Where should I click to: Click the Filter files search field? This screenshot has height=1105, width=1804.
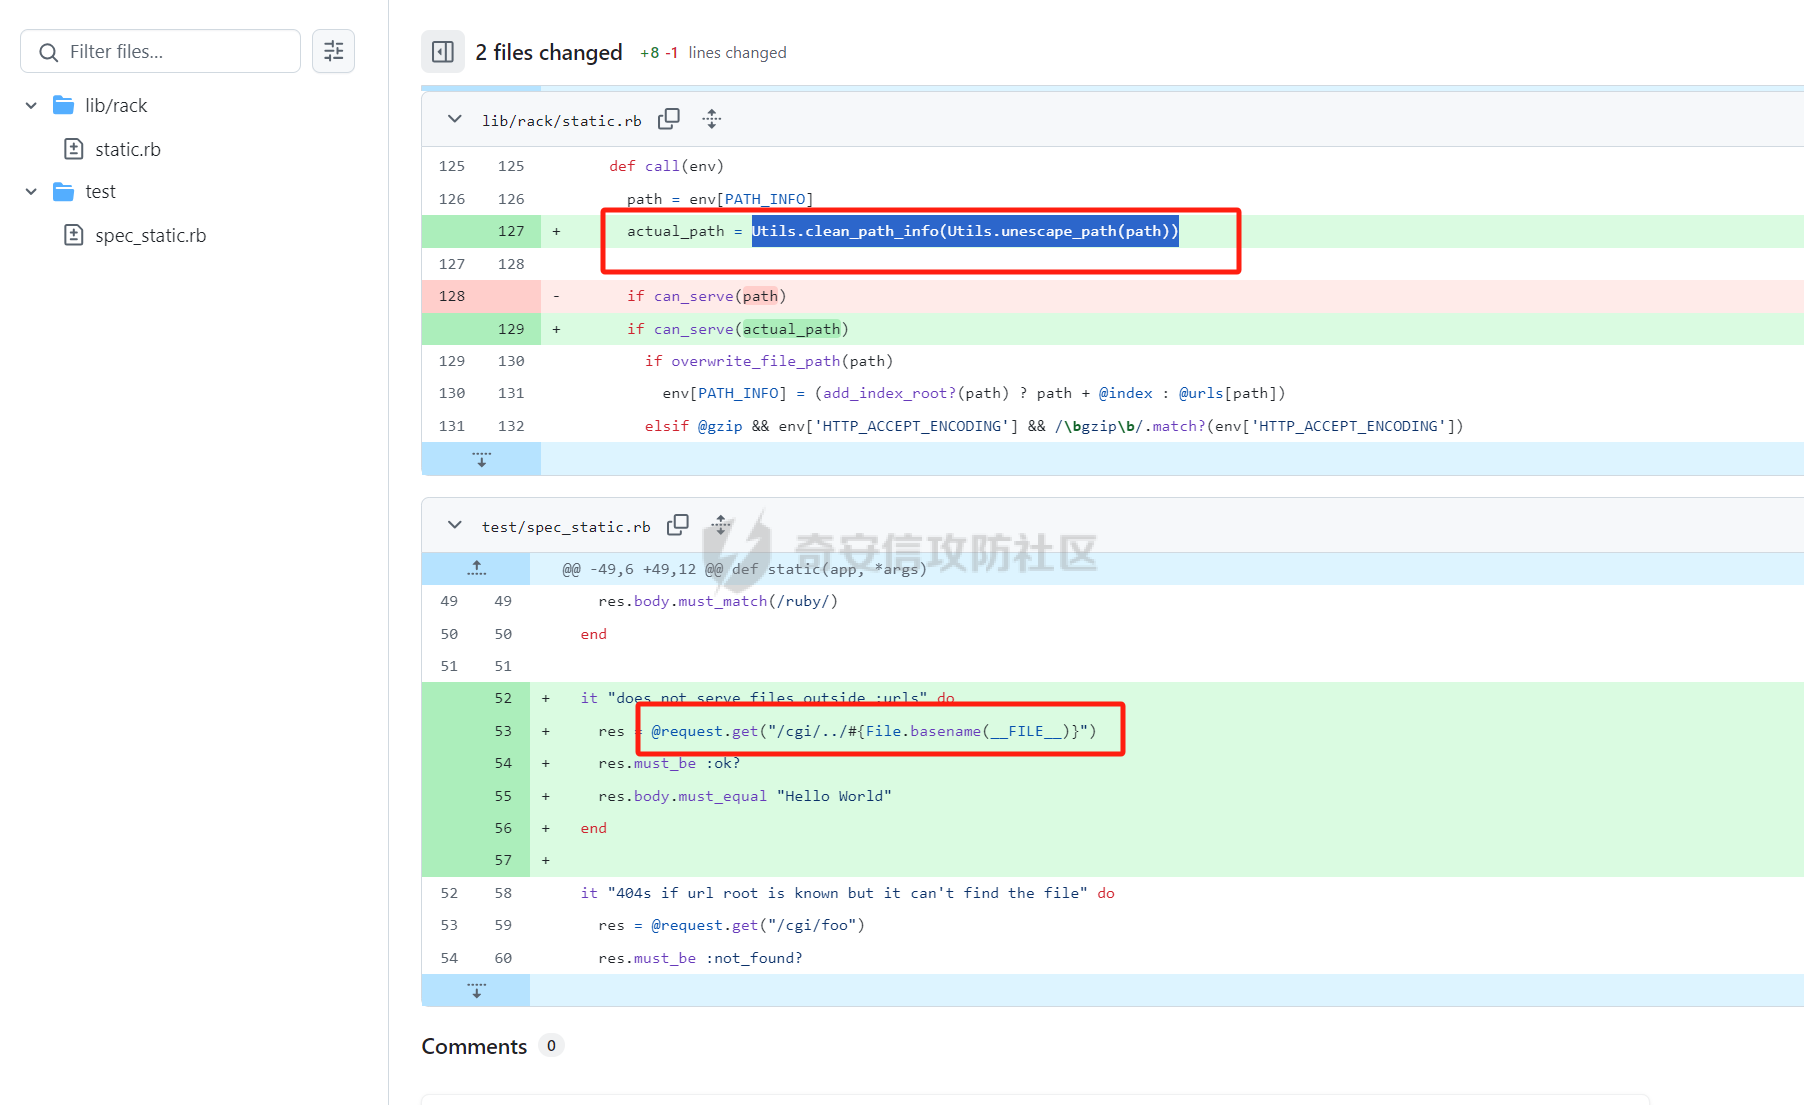point(175,51)
